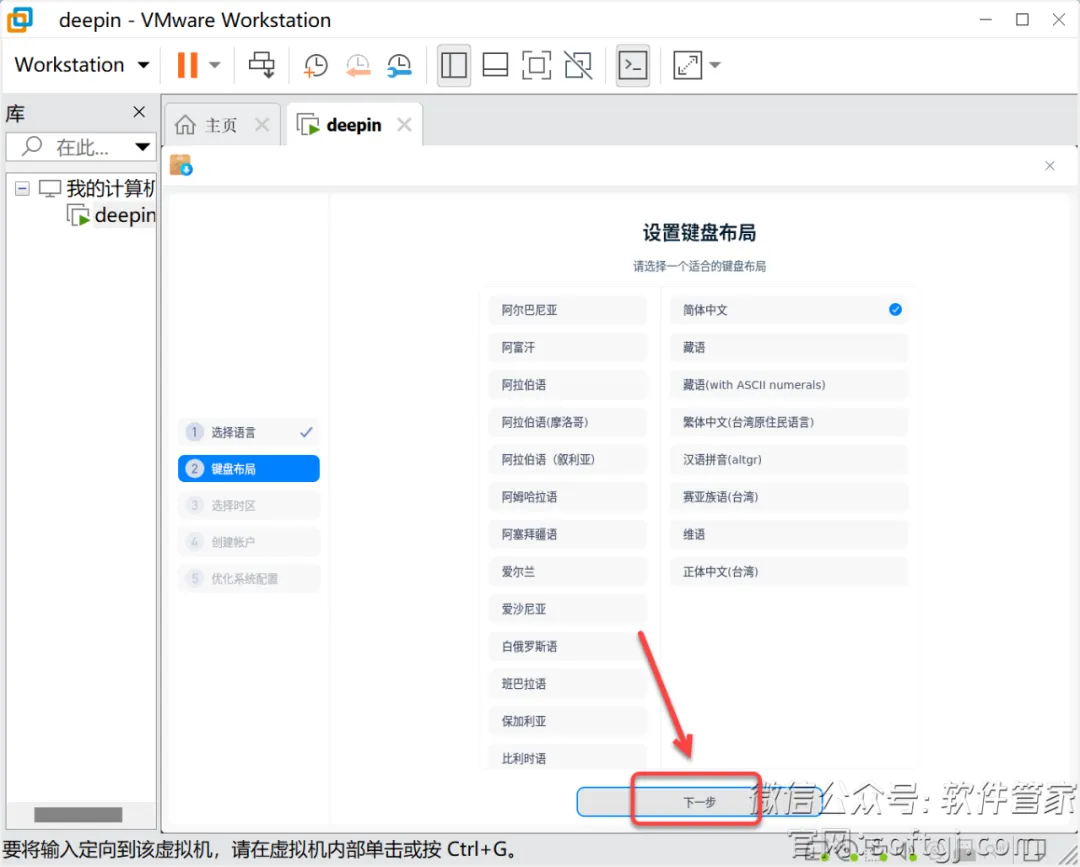1080x867 pixels.
Task: Close the 主页 tab
Action: pos(262,125)
